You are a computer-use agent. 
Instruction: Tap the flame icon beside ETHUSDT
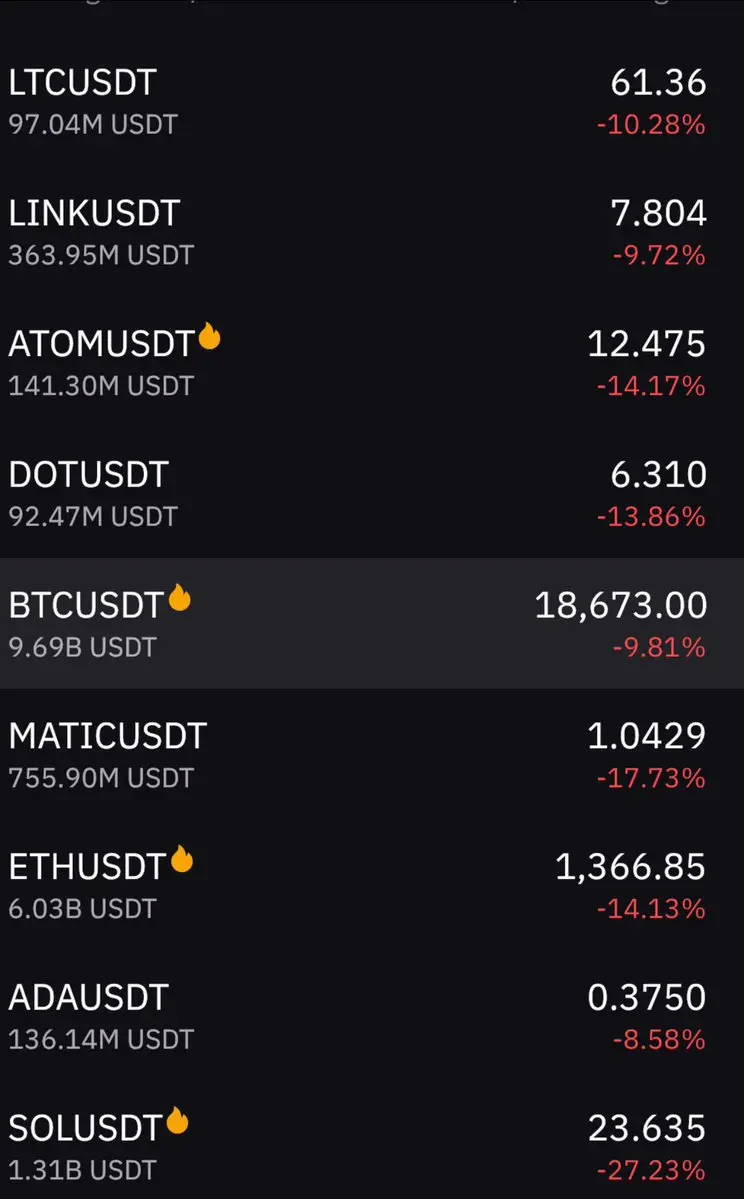(x=182, y=859)
